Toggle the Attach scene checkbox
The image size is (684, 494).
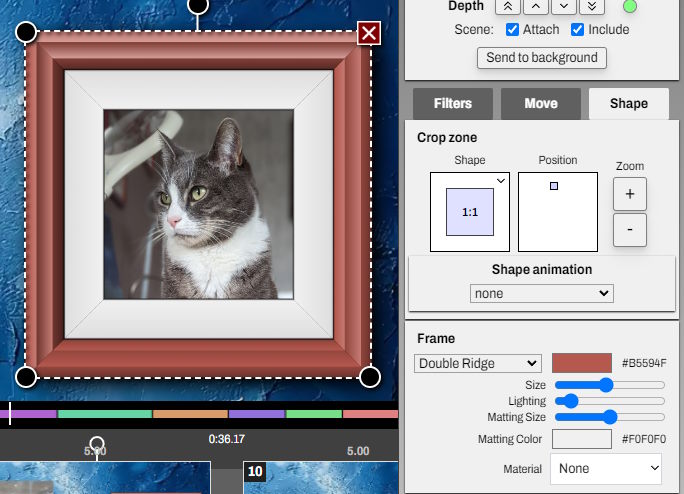[512, 30]
